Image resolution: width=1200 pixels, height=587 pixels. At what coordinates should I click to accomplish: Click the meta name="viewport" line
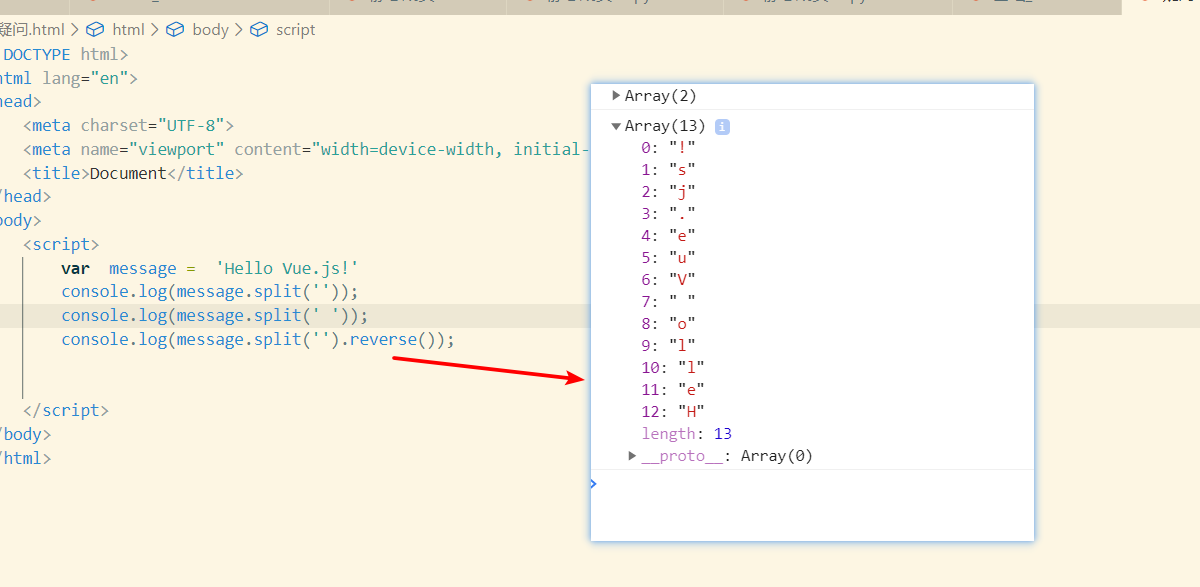(306, 149)
